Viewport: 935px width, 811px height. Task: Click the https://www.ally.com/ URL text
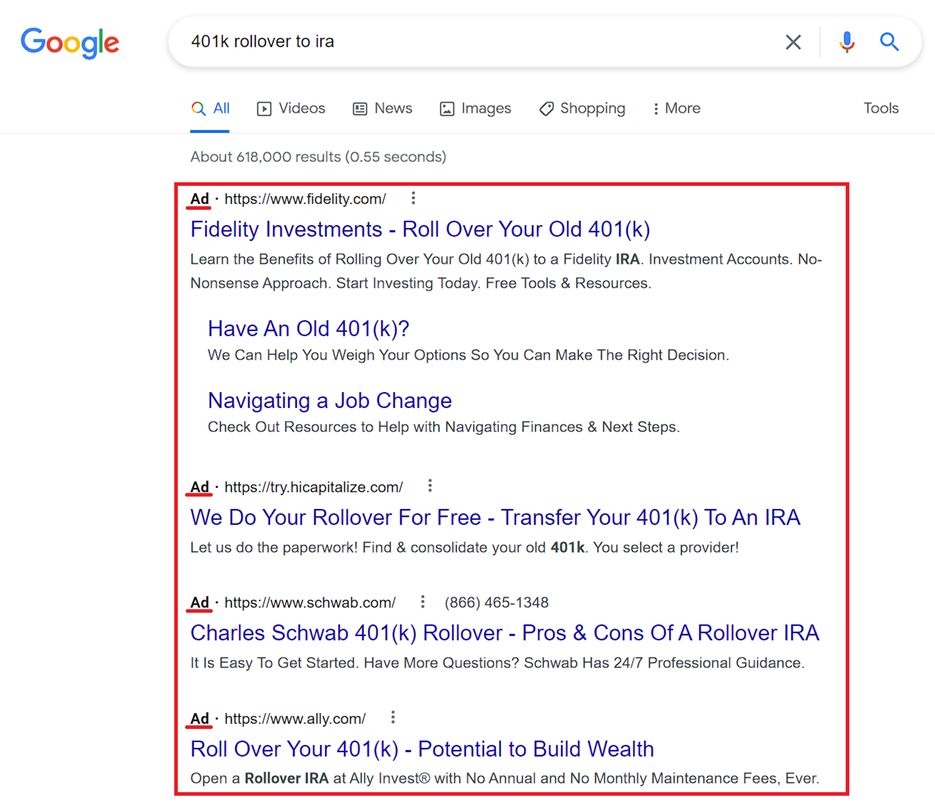[x=295, y=719]
